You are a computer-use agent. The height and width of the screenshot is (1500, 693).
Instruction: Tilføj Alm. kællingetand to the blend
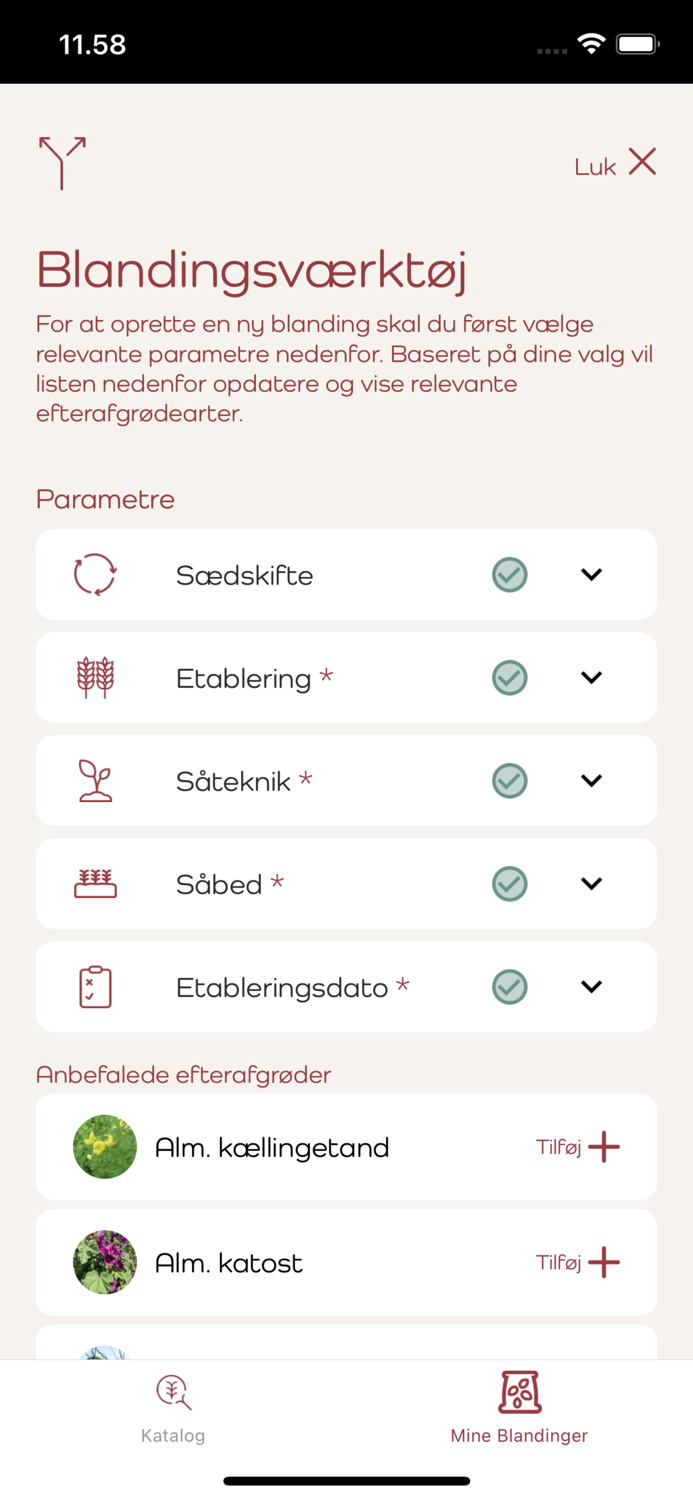pyautogui.click(x=580, y=1147)
